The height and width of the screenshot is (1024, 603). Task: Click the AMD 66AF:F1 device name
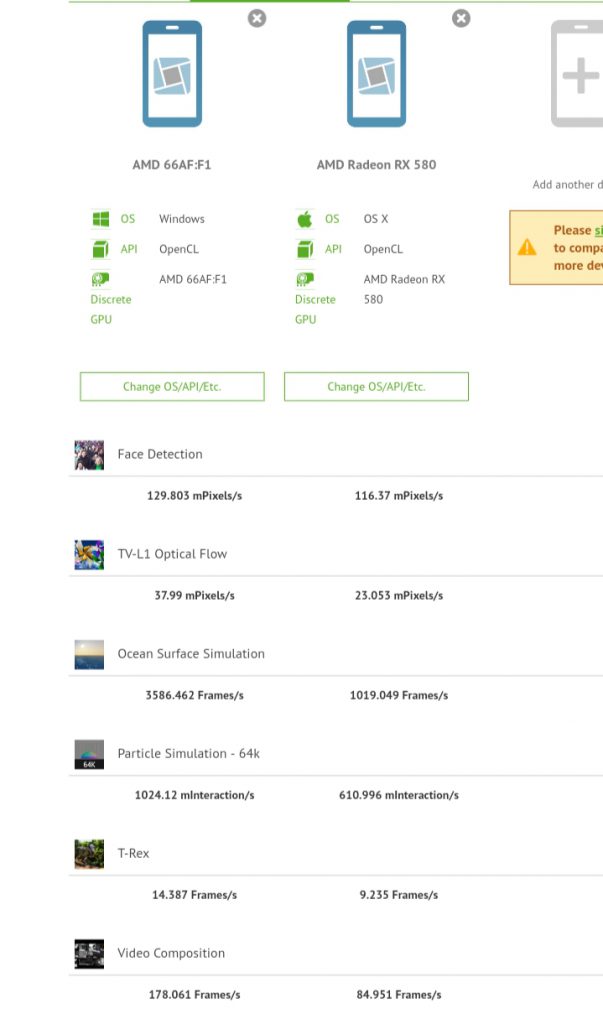click(x=172, y=165)
